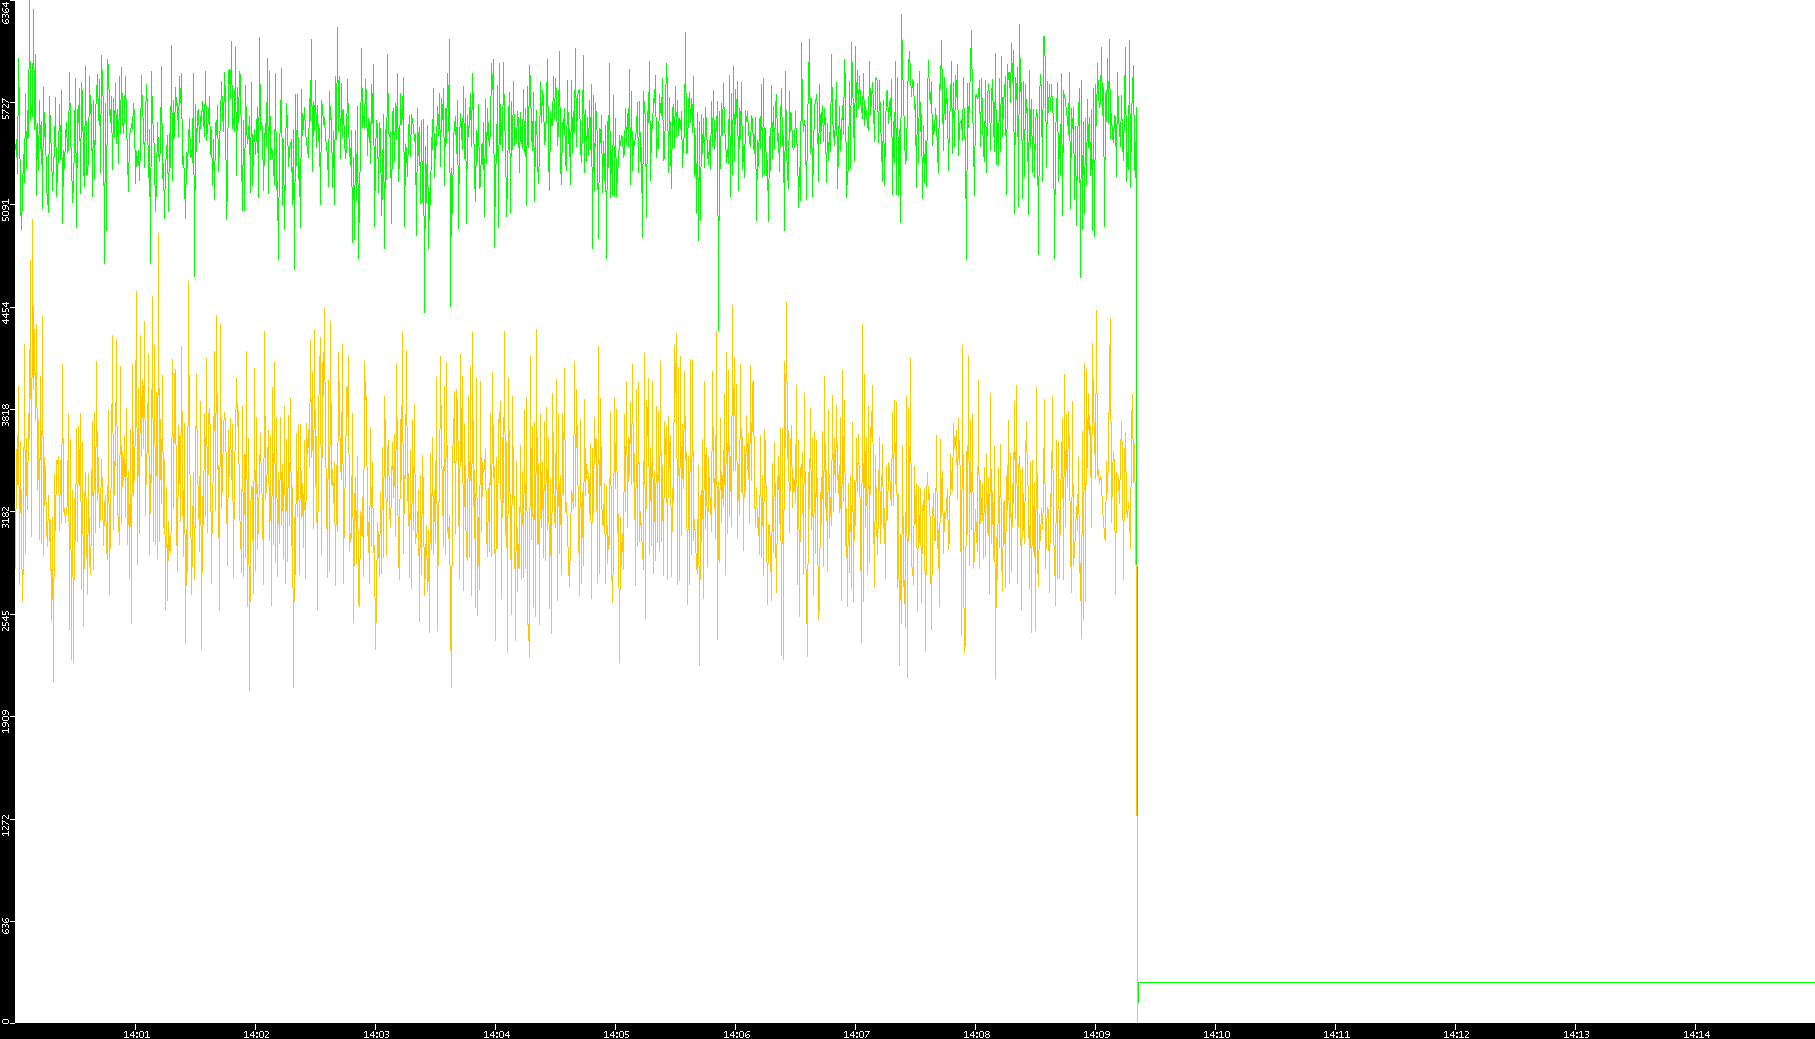Viewport: 1815px width, 1039px height.
Task: Select the 1909 y-axis value
Action: coord(6,720)
